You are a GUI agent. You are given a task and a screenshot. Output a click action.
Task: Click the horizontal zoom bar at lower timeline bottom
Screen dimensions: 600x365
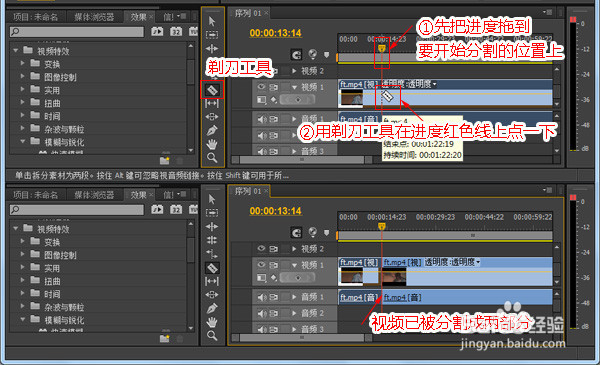302,338
